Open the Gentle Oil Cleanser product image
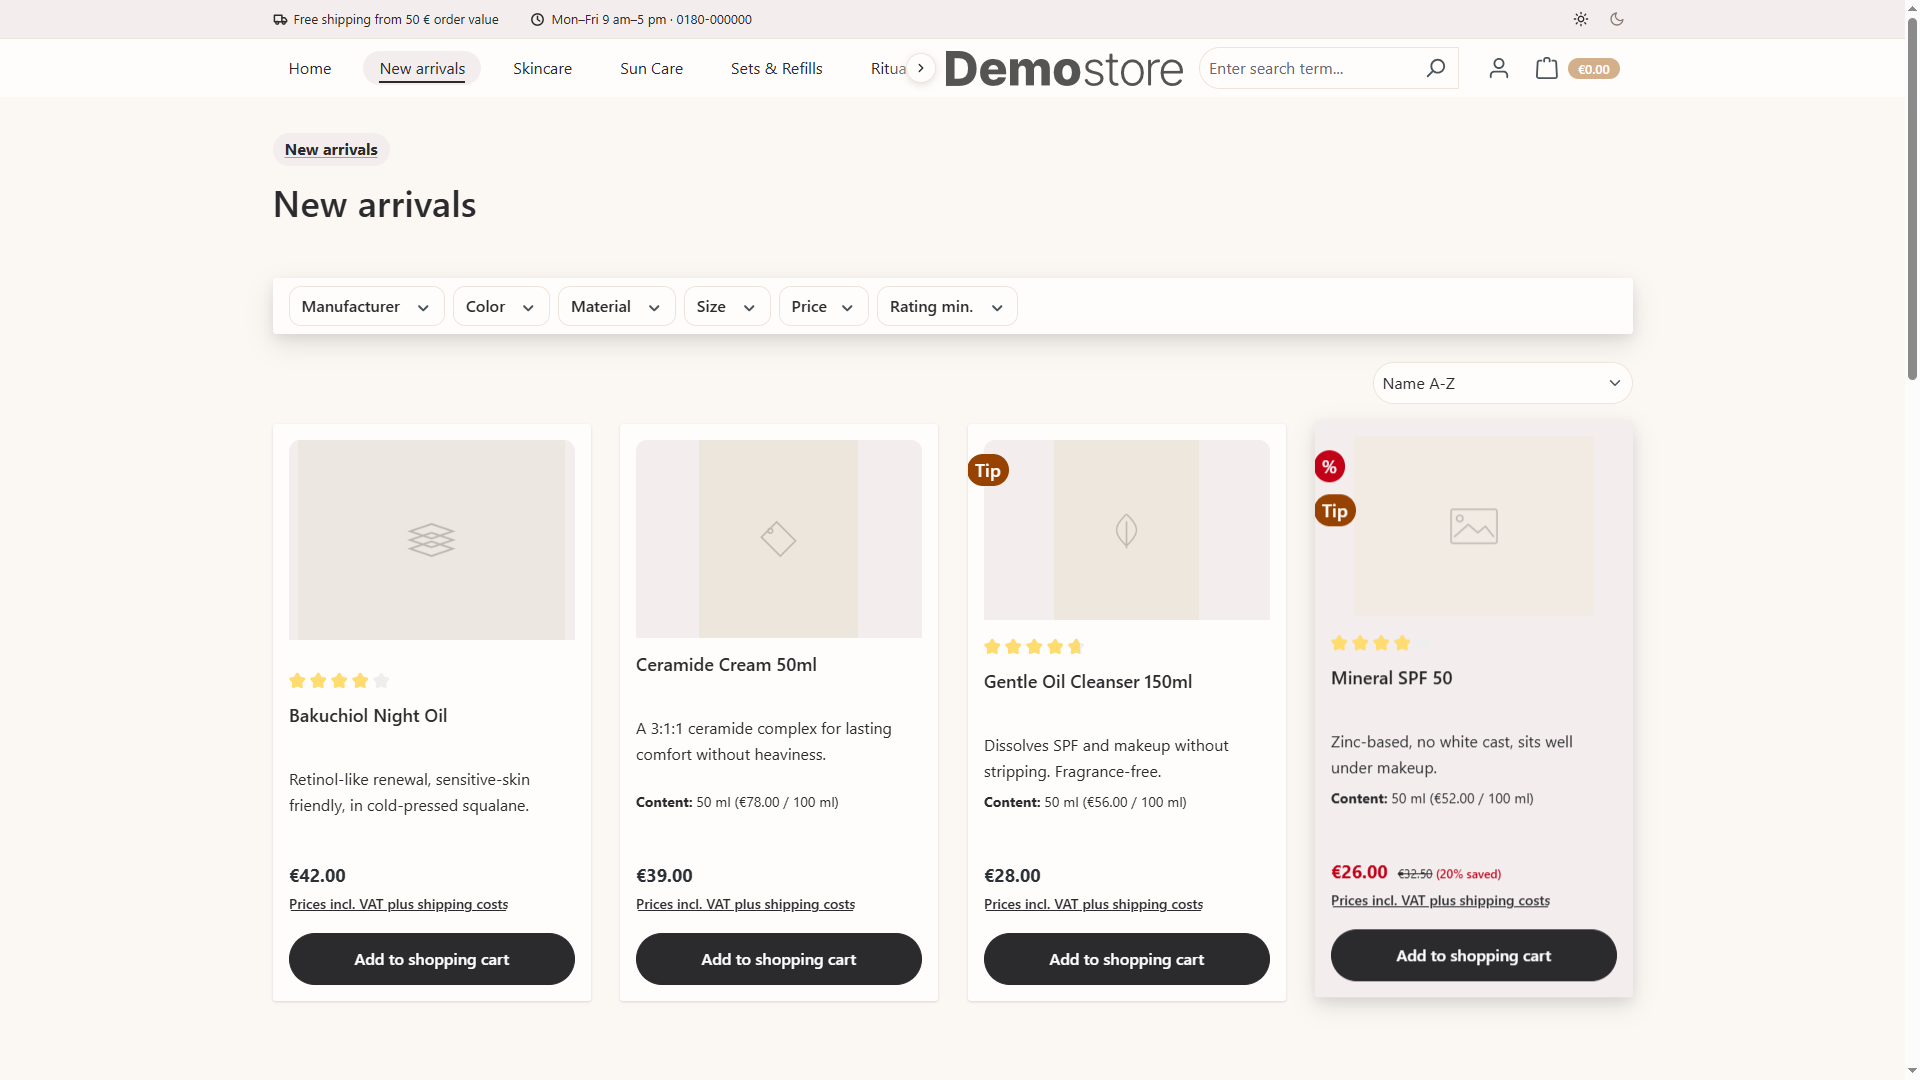Viewport: 1920px width, 1080px height. point(1127,530)
